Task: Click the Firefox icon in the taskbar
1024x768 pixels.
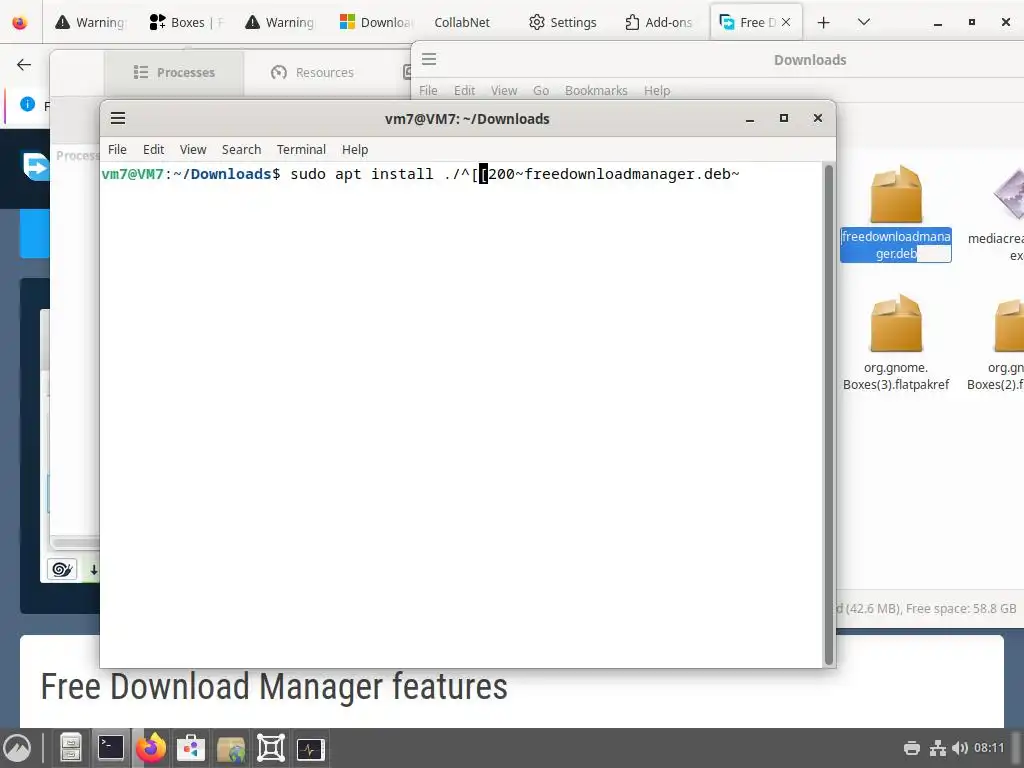Action: click(x=151, y=748)
